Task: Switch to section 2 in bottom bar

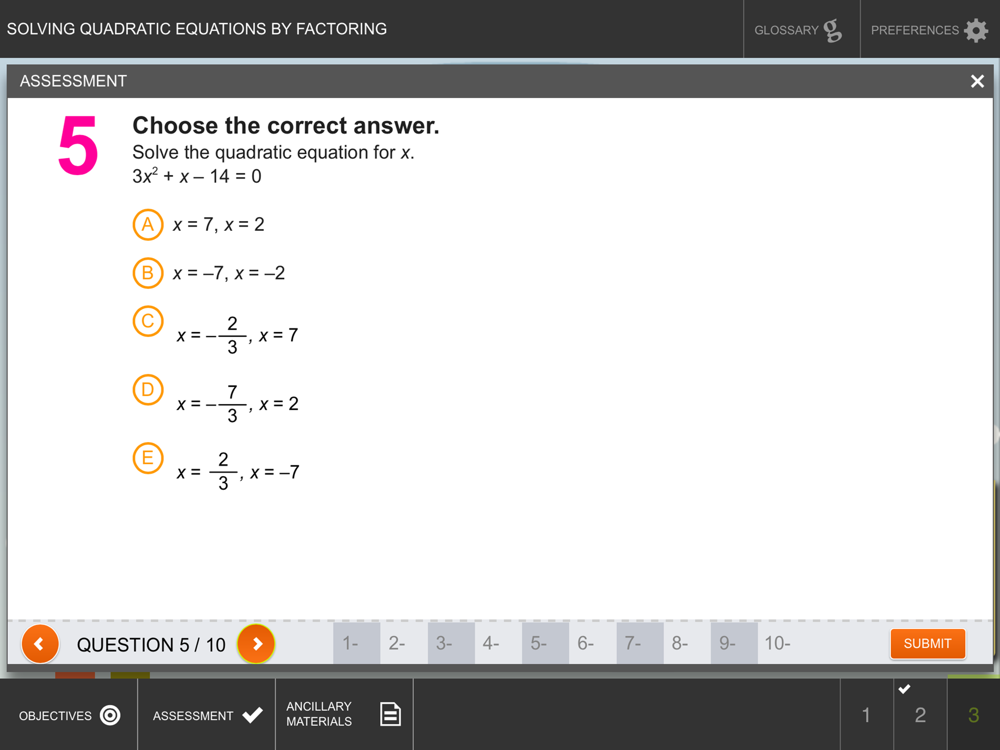Action: [x=920, y=714]
